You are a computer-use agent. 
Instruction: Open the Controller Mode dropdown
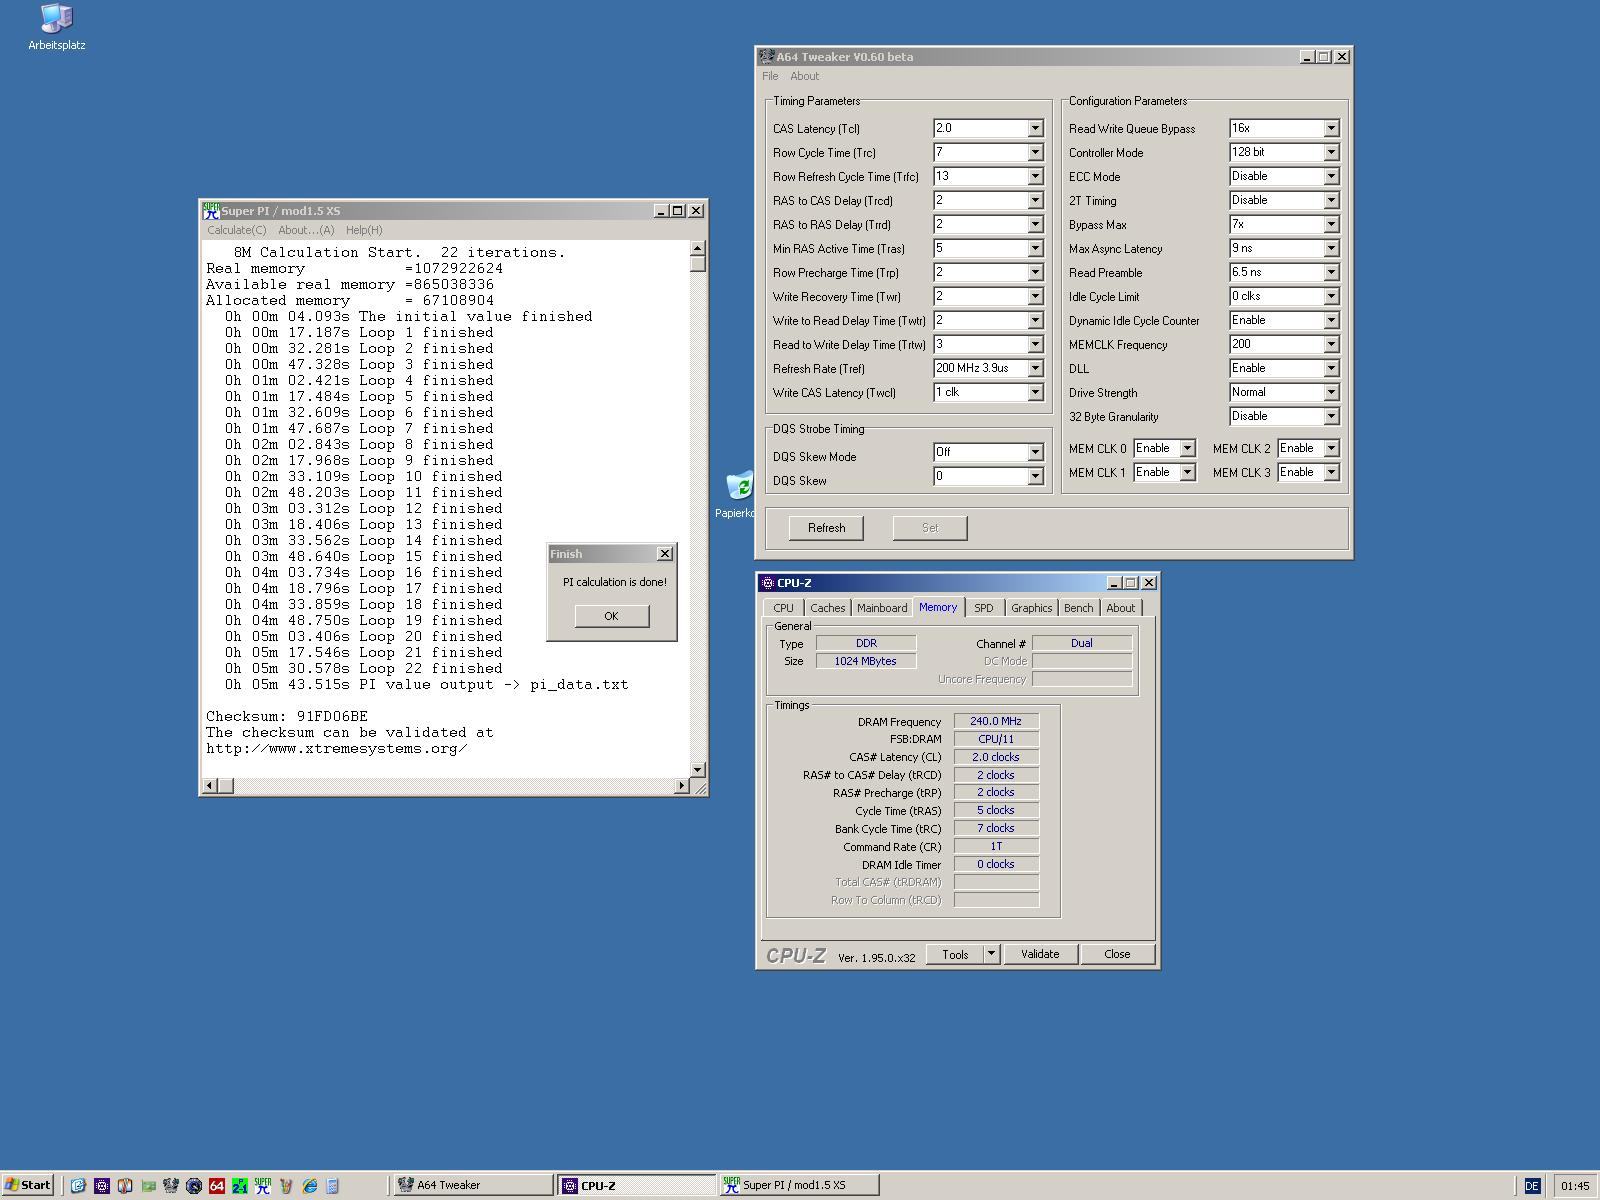pos(1331,152)
